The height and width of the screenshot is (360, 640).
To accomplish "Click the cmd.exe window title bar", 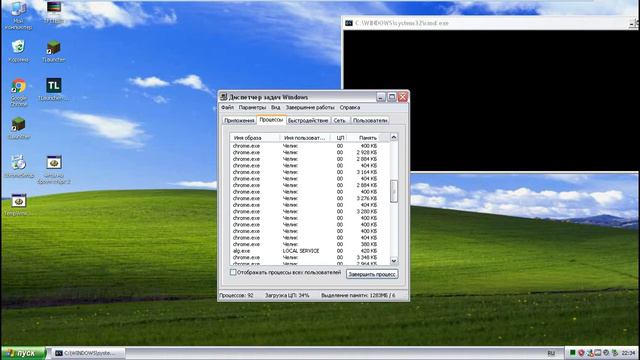I will [x=490, y=23].
